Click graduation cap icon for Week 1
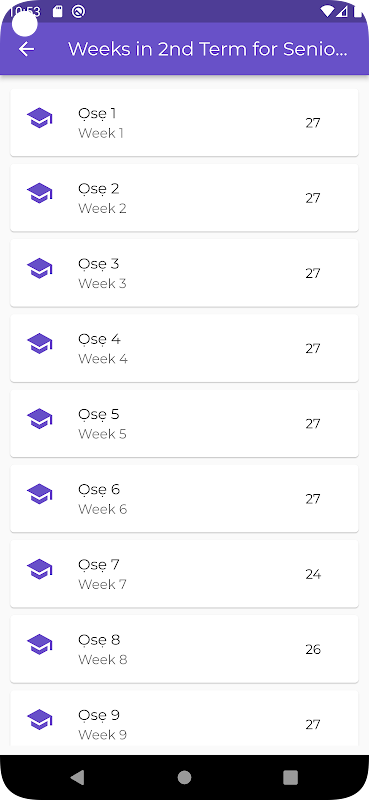 39,118
